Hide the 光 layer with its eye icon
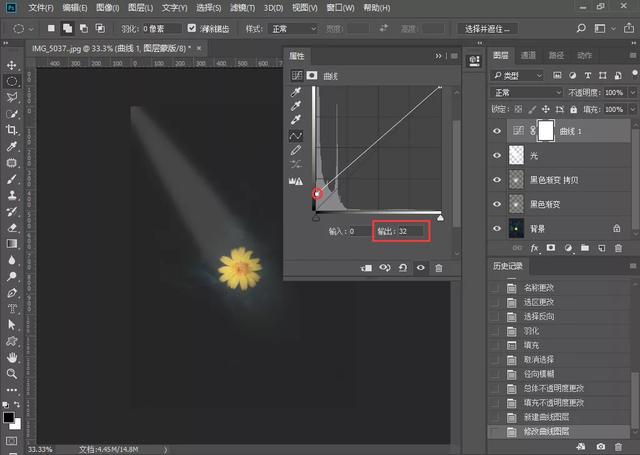This screenshot has height=455, width=640. click(498, 154)
